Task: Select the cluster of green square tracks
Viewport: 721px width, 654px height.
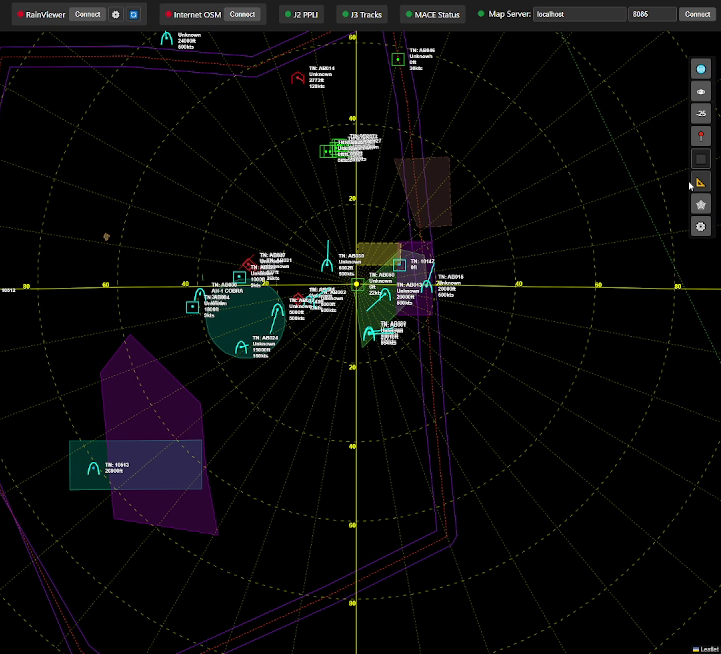Action: [x=333, y=149]
